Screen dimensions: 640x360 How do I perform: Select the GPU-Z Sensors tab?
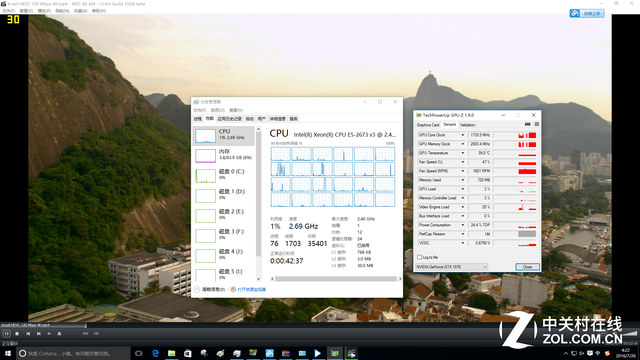click(x=449, y=124)
